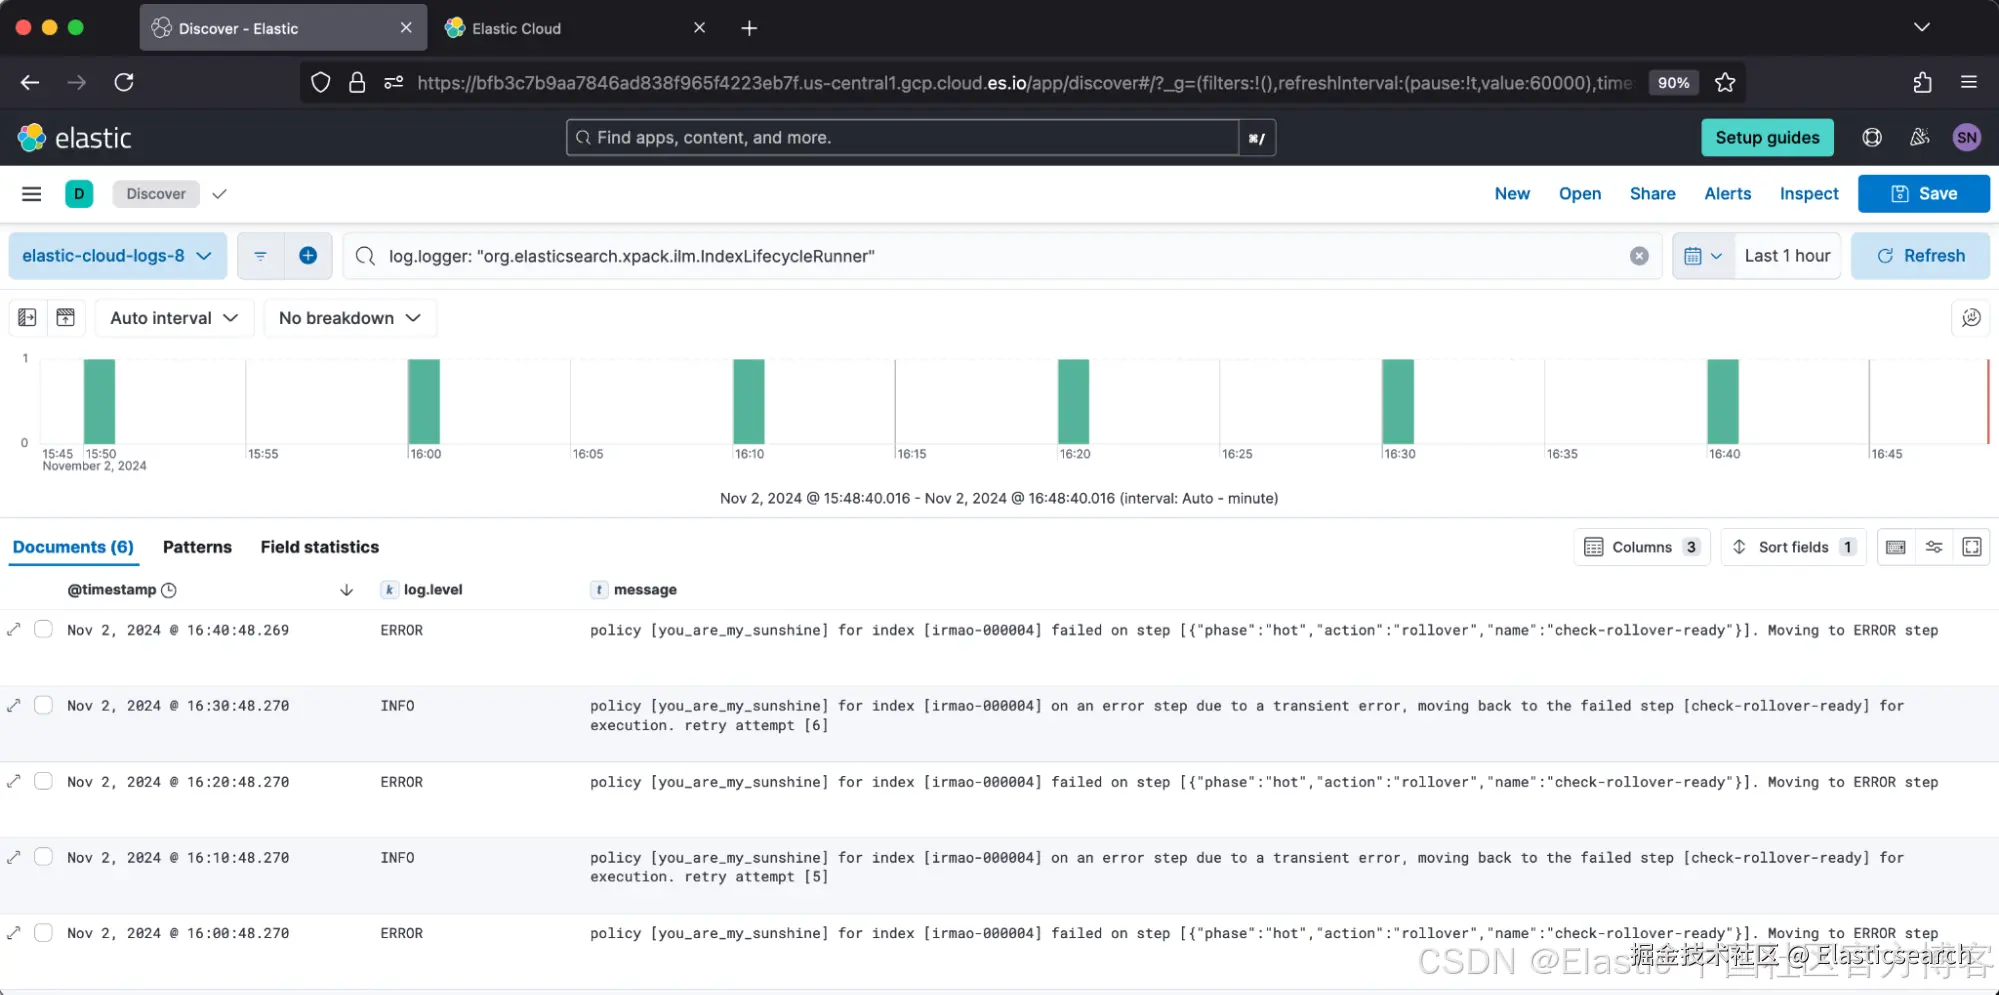The width and height of the screenshot is (1999, 995).
Task: Select the 16:30:48.270 row checkbox
Action: point(43,706)
